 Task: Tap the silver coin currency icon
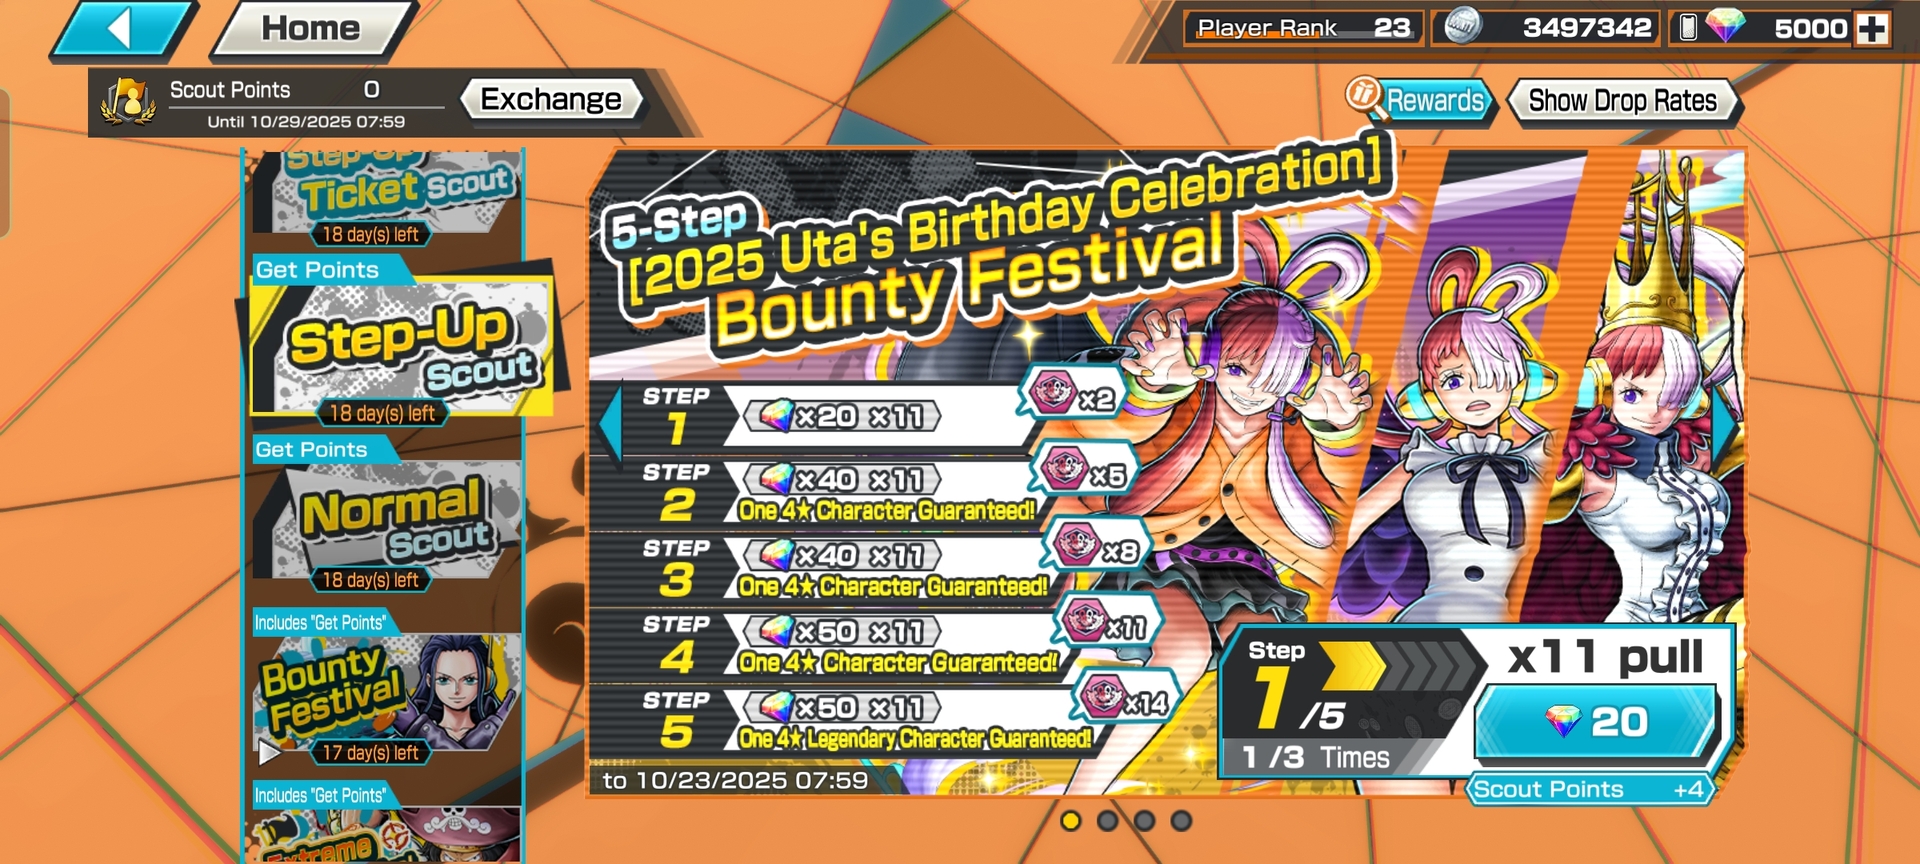[1462, 27]
